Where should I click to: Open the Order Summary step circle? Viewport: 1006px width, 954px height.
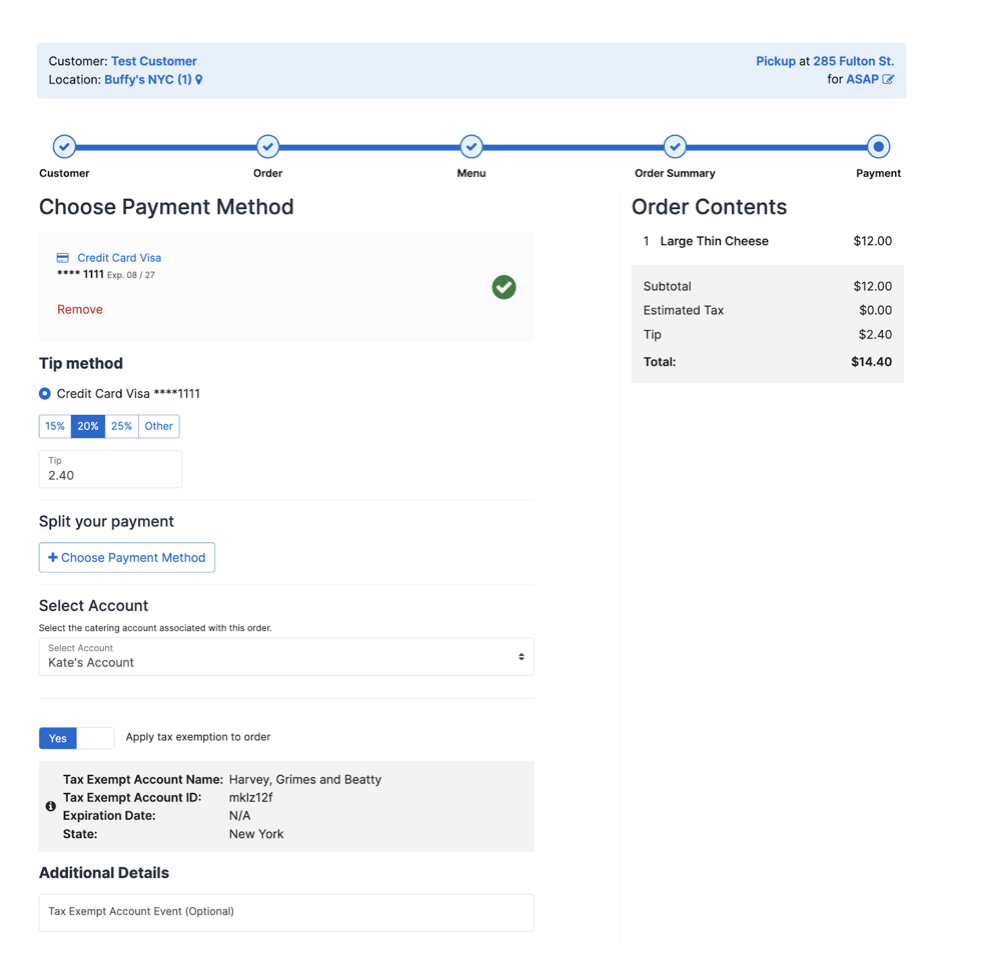point(675,147)
